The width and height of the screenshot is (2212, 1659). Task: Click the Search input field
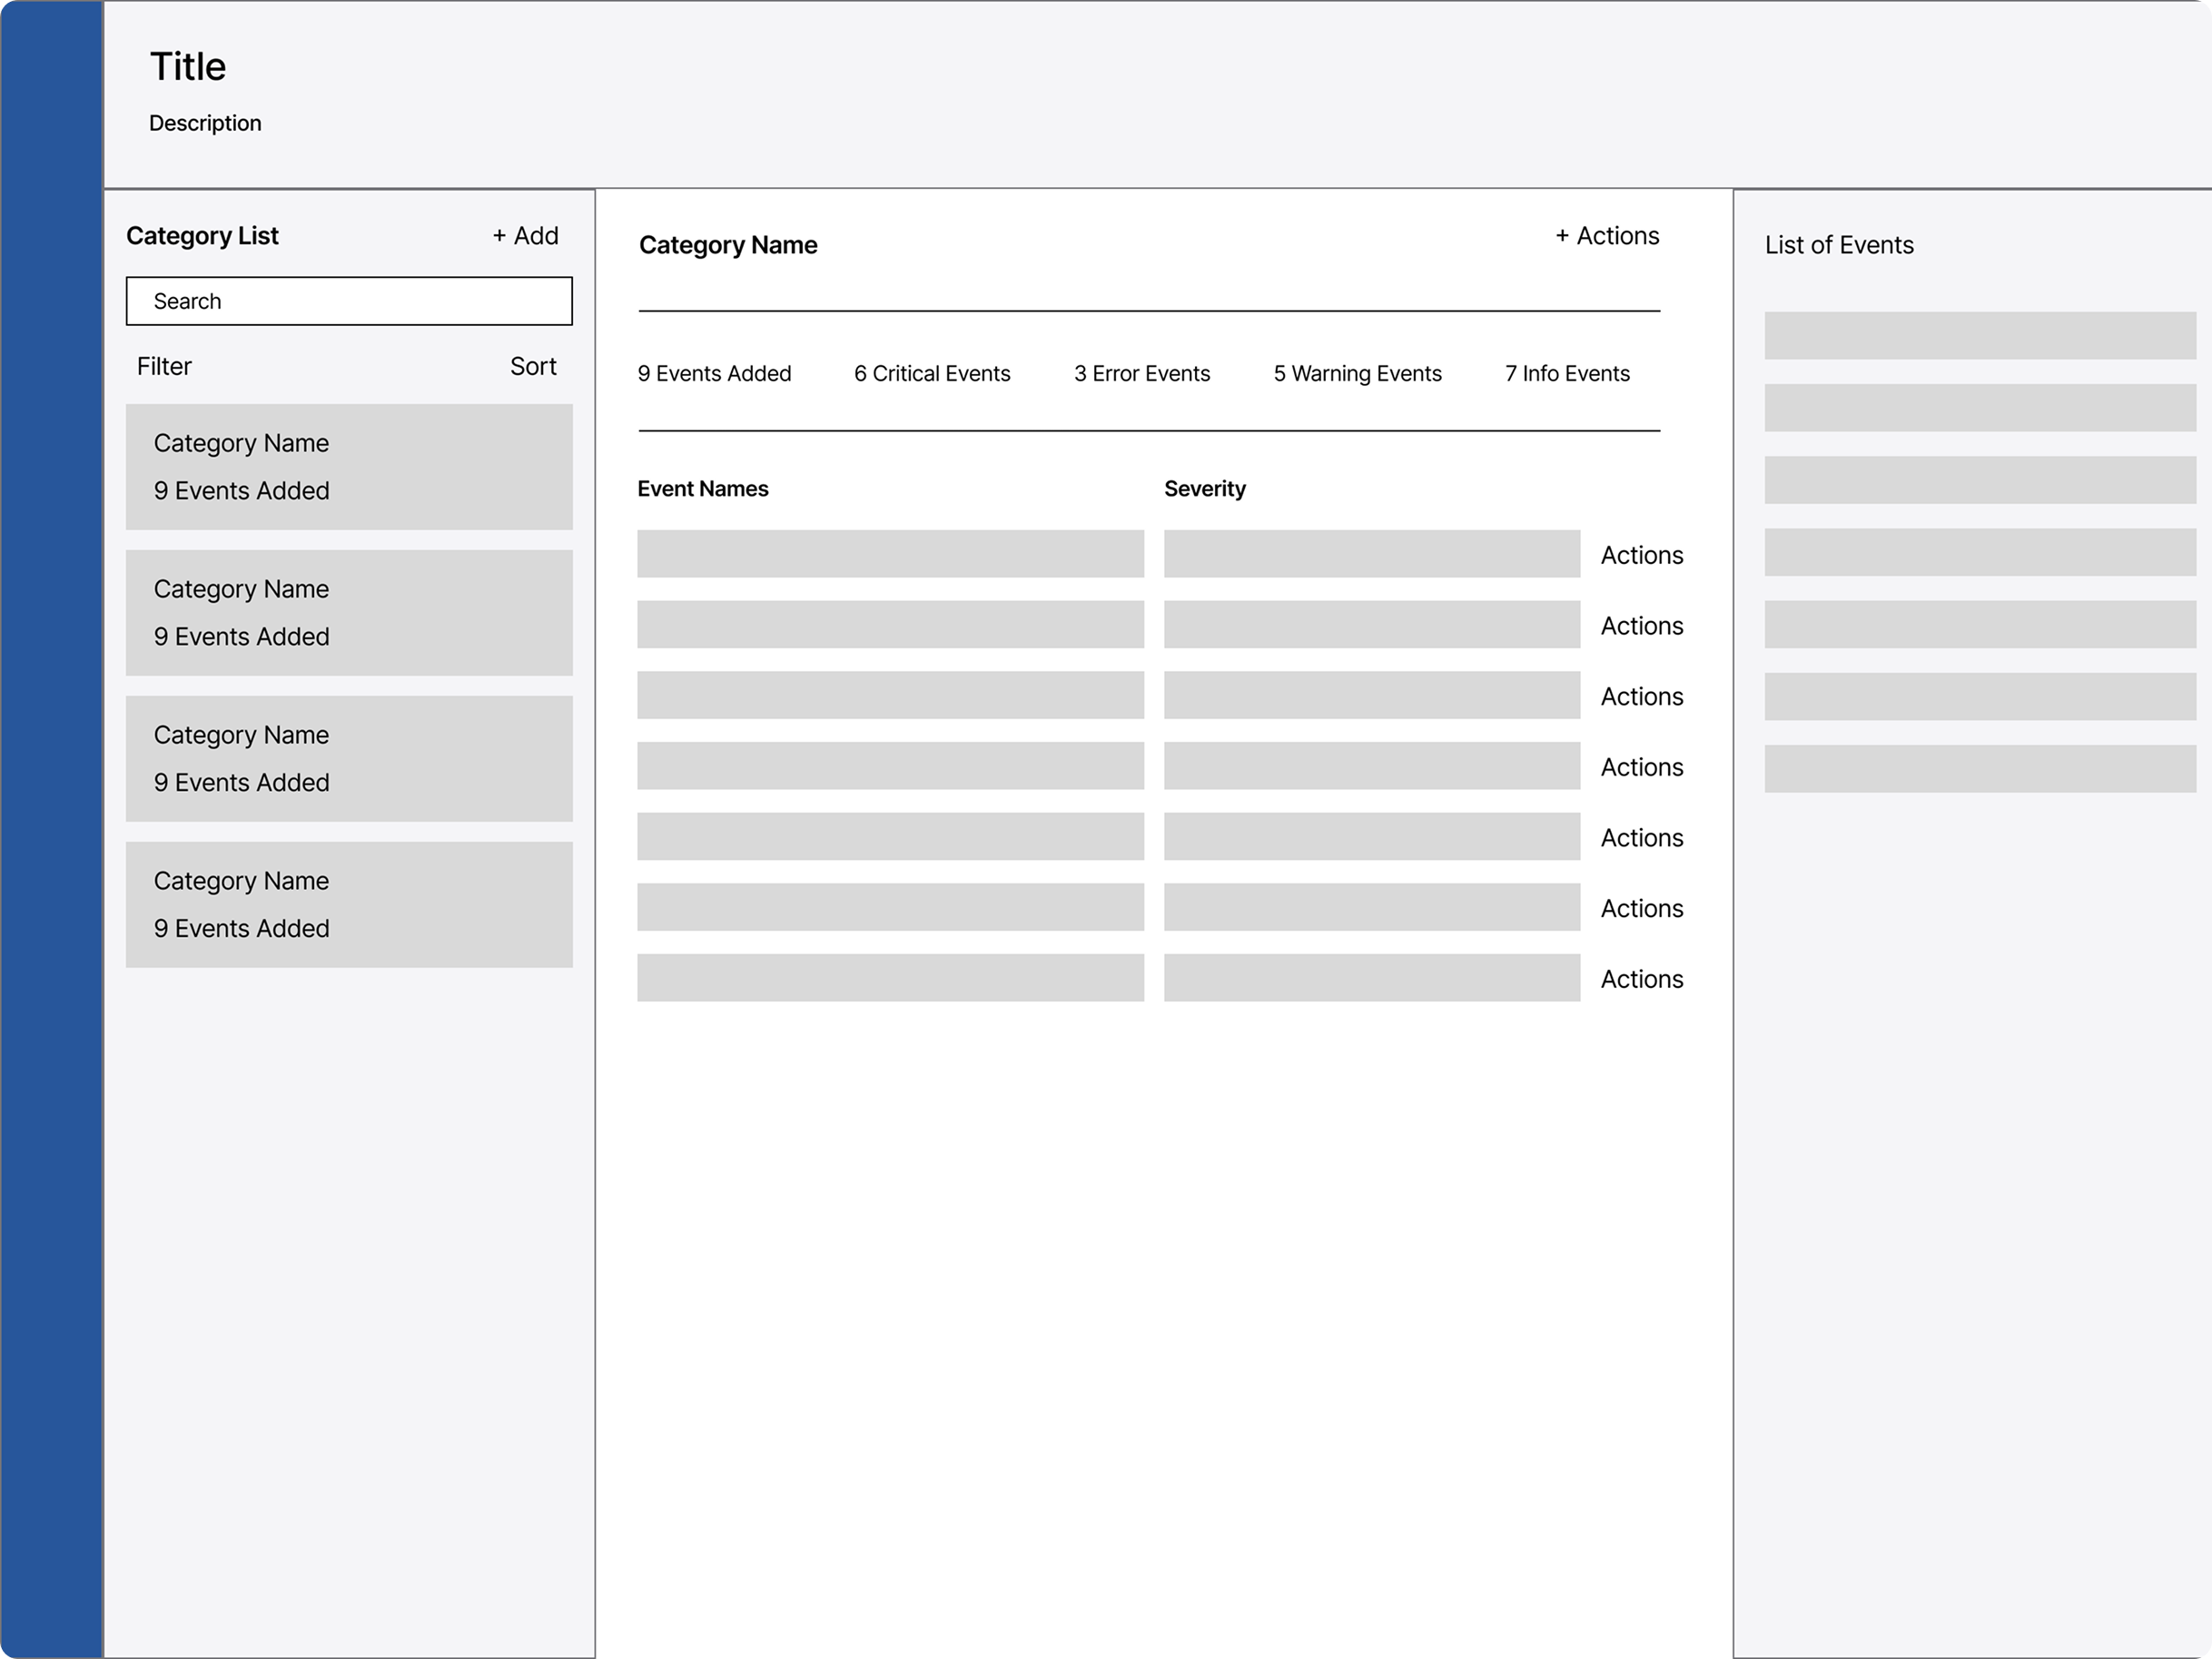click(x=349, y=301)
